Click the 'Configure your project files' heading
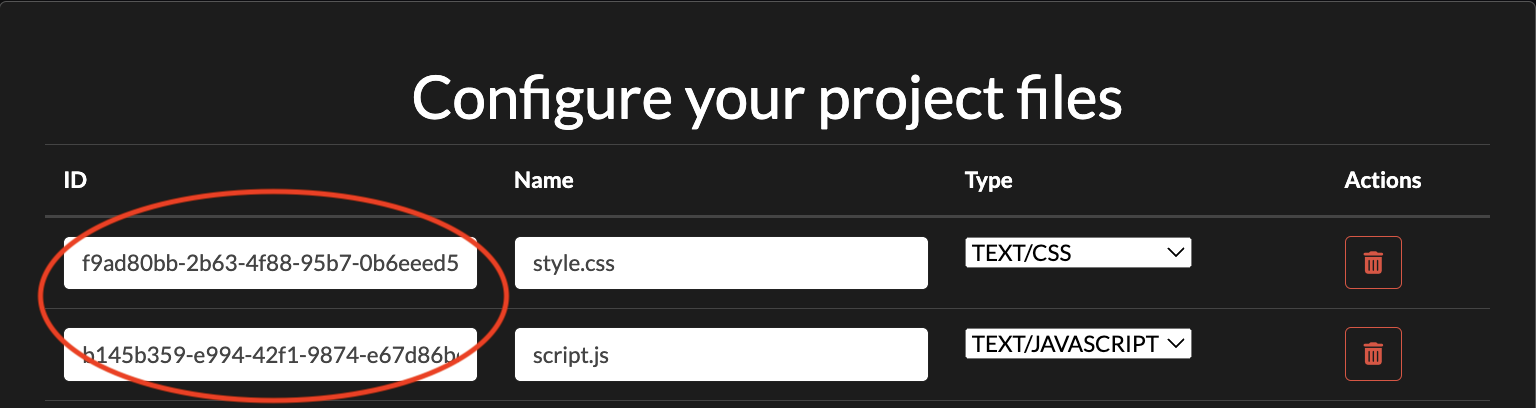Image resolution: width=1536 pixels, height=408 pixels. tap(767, 98)
